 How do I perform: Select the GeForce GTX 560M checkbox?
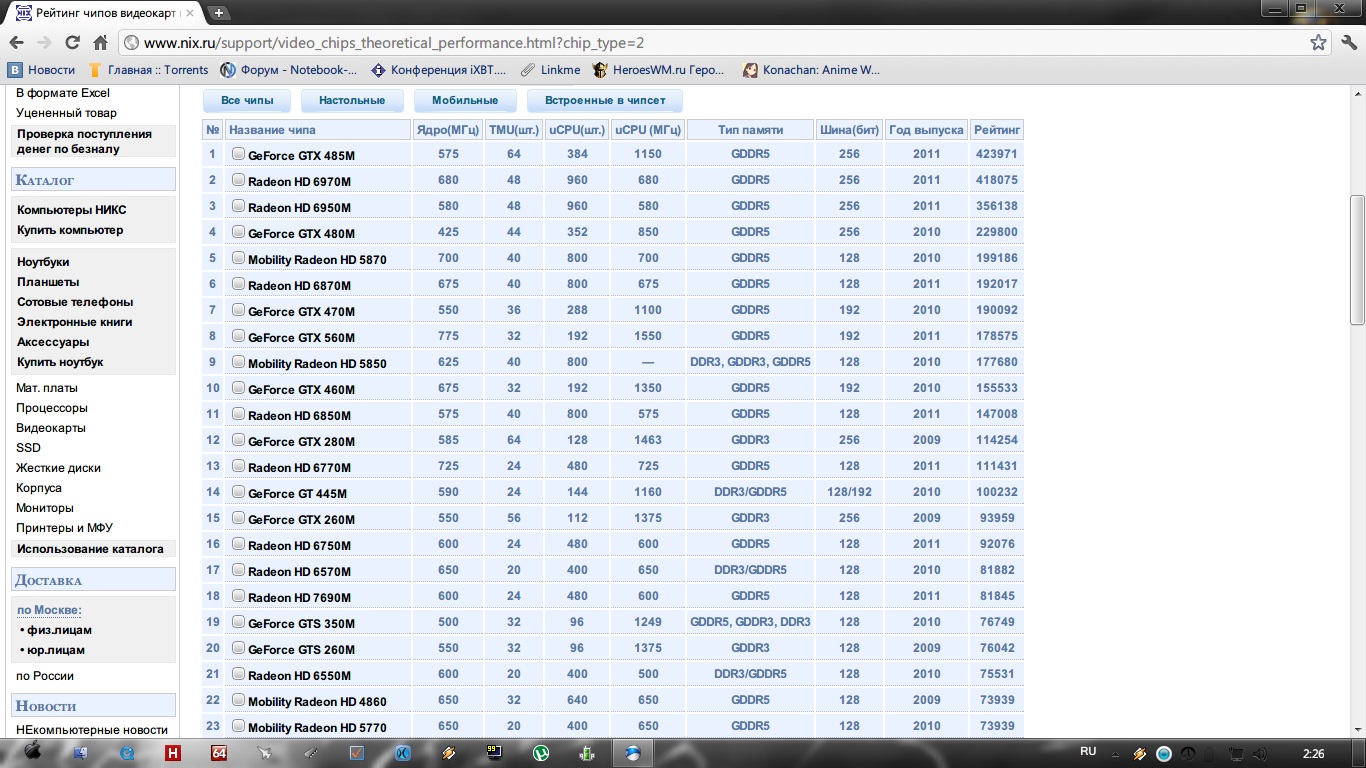pos(238,336)
